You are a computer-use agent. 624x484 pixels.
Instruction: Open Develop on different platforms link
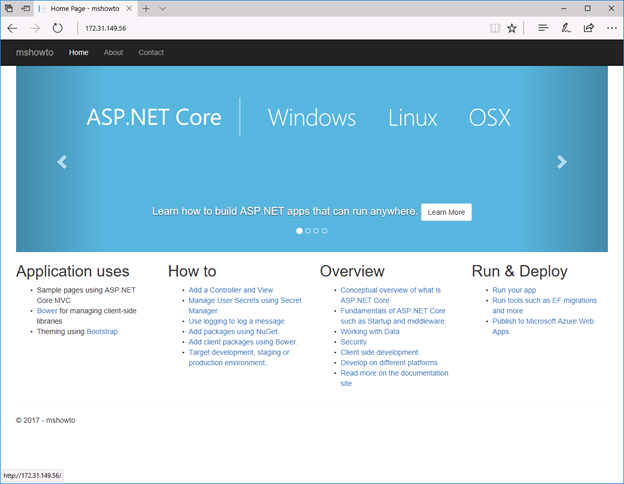click(x=389, y=363)
